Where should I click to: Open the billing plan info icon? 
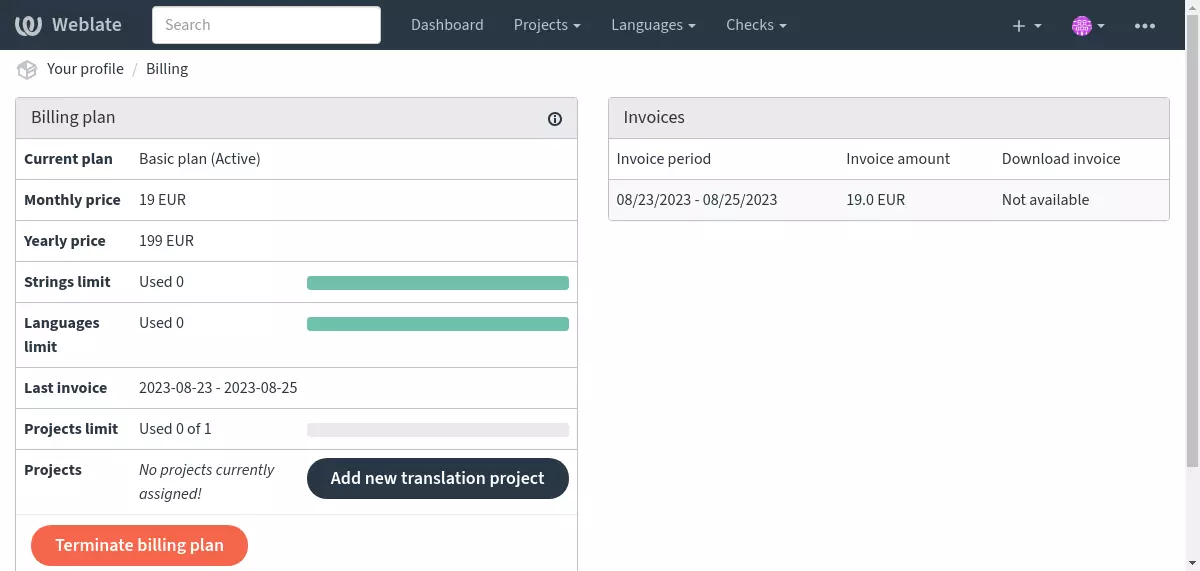coord(555,119)
